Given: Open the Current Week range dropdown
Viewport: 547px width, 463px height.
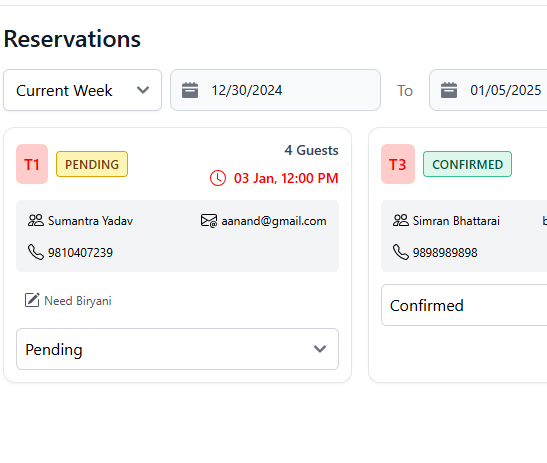Looking at the screenshot, I should [x=82, y=90].
